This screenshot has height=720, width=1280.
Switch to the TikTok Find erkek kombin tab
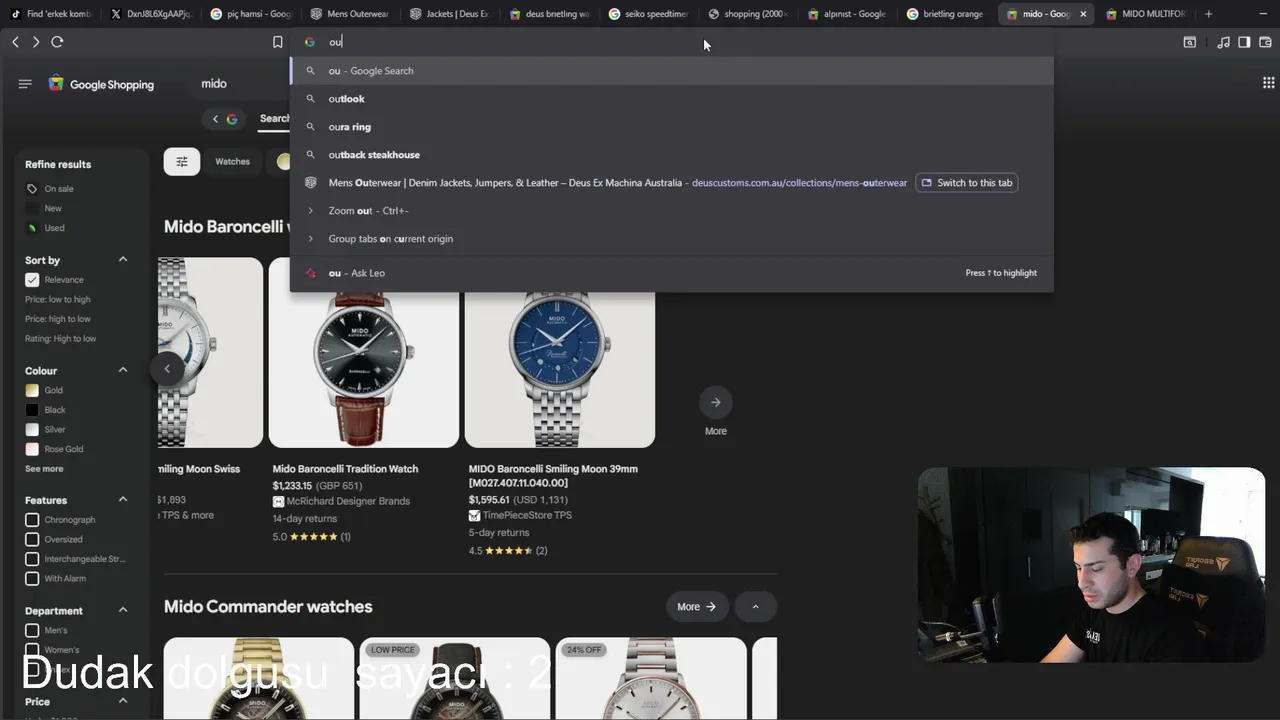[x=50, y=14]
